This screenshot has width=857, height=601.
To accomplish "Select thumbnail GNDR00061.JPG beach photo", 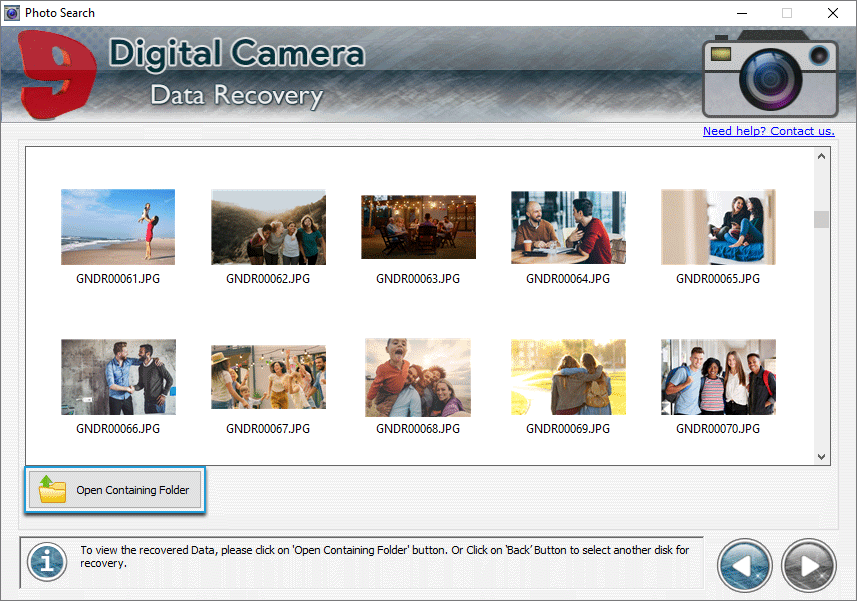I will coord(118,227).
